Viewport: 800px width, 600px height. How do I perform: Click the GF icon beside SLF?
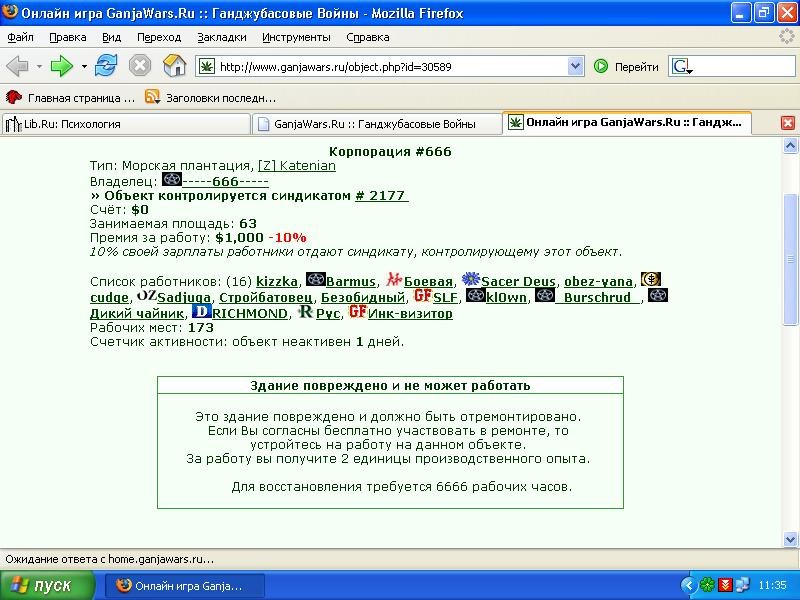423,295
